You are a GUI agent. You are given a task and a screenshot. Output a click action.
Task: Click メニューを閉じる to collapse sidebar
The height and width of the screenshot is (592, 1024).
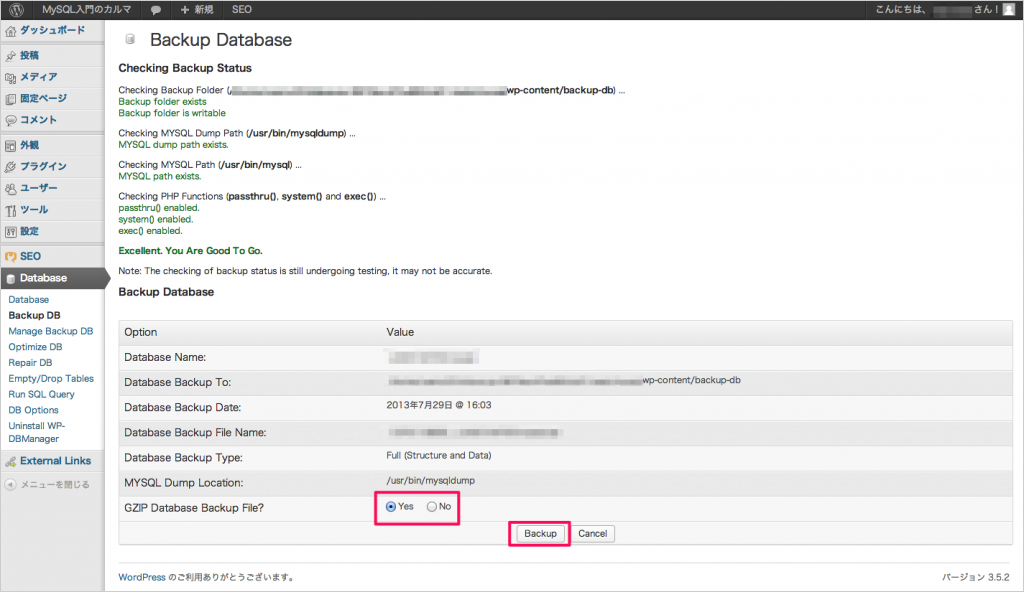pyautogui.click(x=55, y=485)
